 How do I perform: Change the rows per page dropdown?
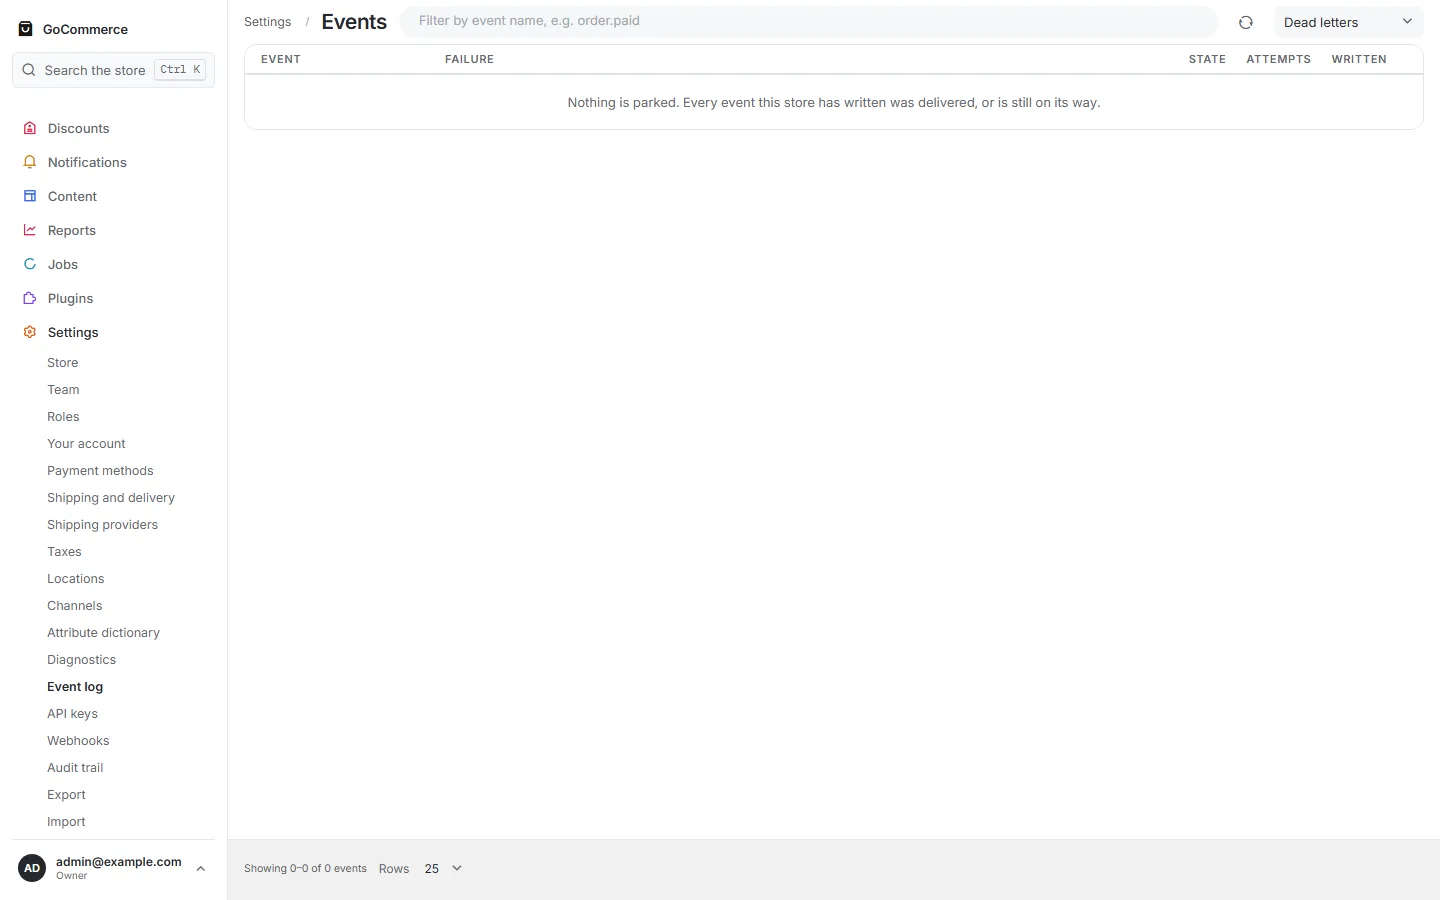tap(443, 868)
